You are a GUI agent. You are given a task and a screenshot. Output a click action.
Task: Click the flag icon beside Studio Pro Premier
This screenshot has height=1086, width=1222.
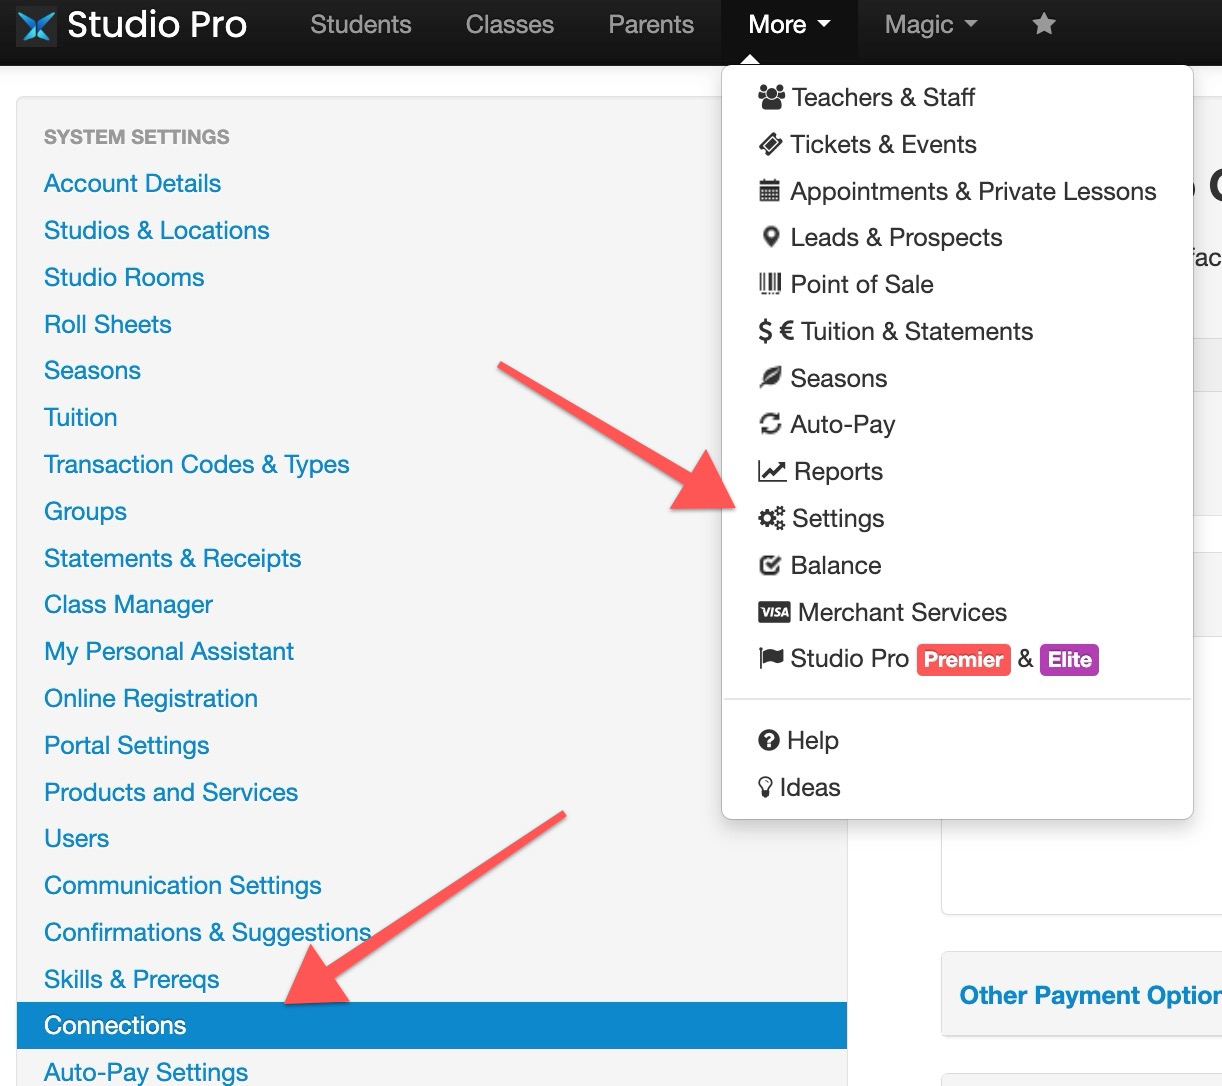pyautogui.click(x=771, y=658)
